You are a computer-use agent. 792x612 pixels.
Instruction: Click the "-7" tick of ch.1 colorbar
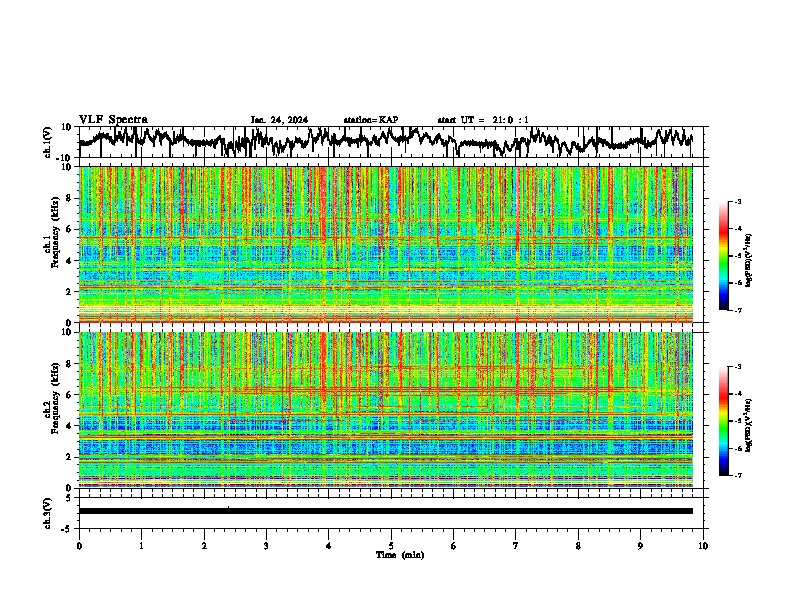[x=738, y=310]
